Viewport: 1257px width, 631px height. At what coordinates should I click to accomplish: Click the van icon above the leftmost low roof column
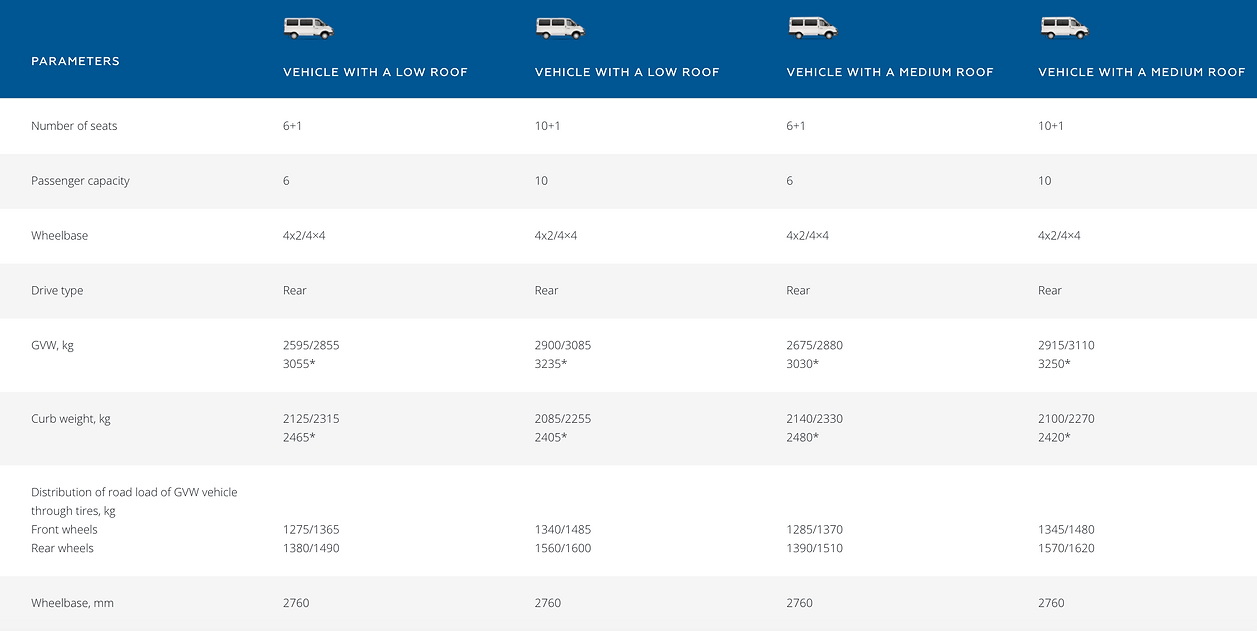point(307,28)
